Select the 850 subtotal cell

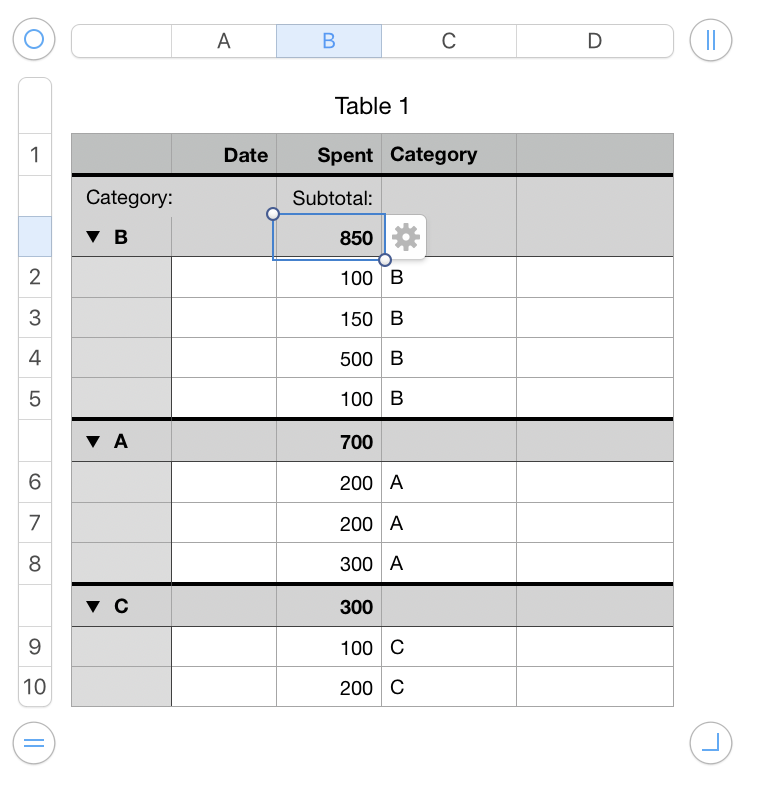pyautogui.click(x=329, y=237)
